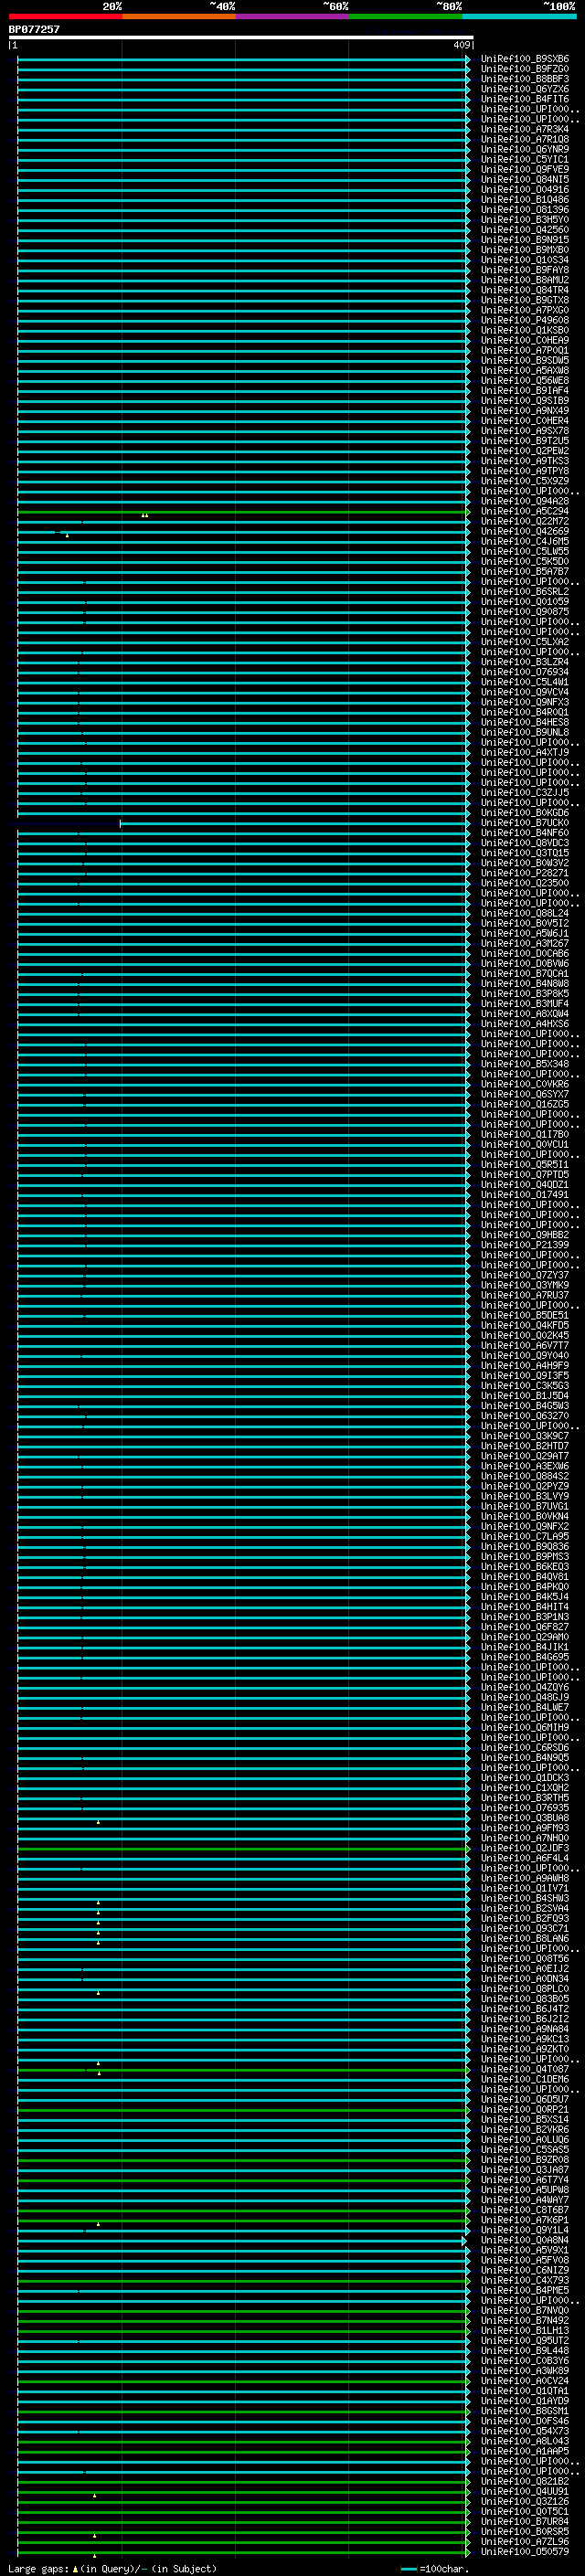The width and height of the screenshot is (585, 2576).
Task: Select label UniRef100_C5X9Z9
Action: point(524,481)
